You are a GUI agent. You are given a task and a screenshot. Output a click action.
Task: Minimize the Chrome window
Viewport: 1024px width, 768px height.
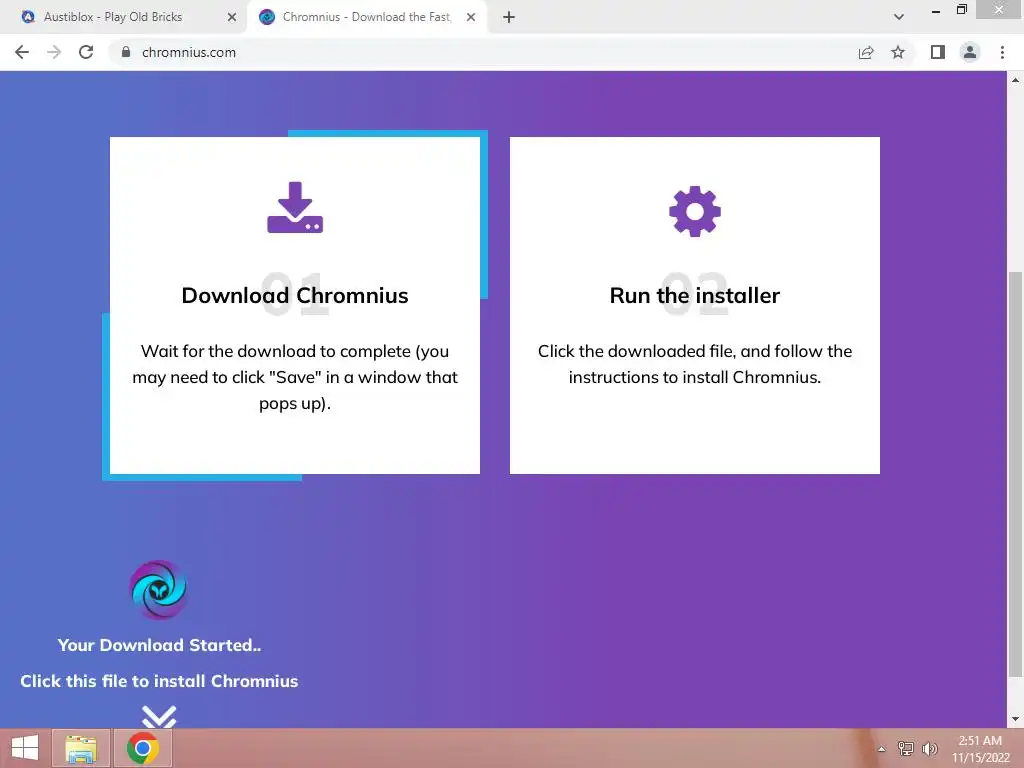(x=936, y=11)
